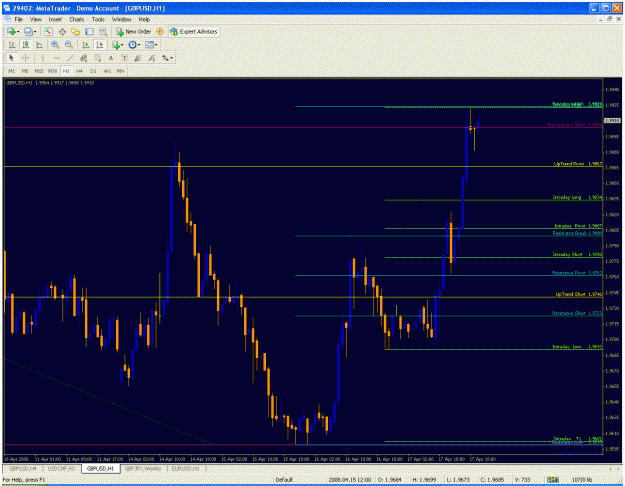Switch chart to Candlesticks mode
Image resolution: width=625 pixels, height=486 pixels.
pyautogui.click(x=26, y=45)
